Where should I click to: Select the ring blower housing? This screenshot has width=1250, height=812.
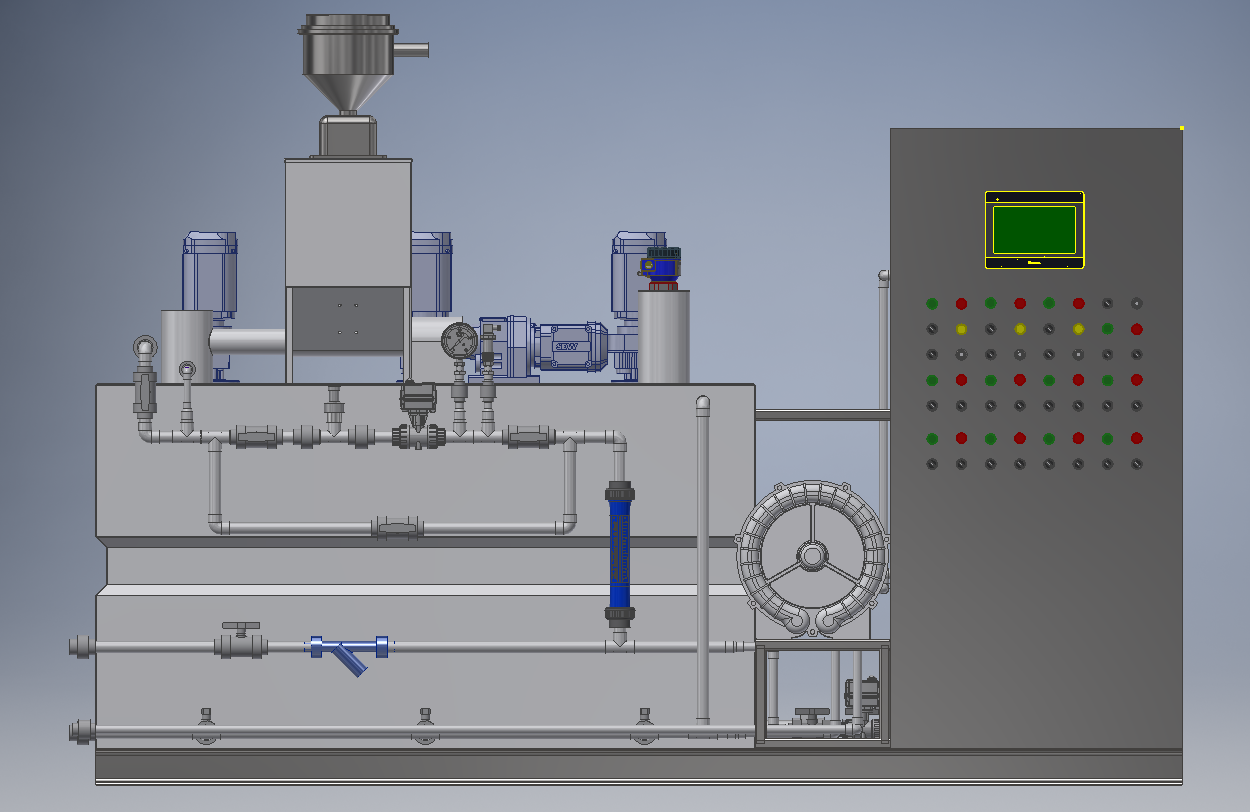click(812, 555)
